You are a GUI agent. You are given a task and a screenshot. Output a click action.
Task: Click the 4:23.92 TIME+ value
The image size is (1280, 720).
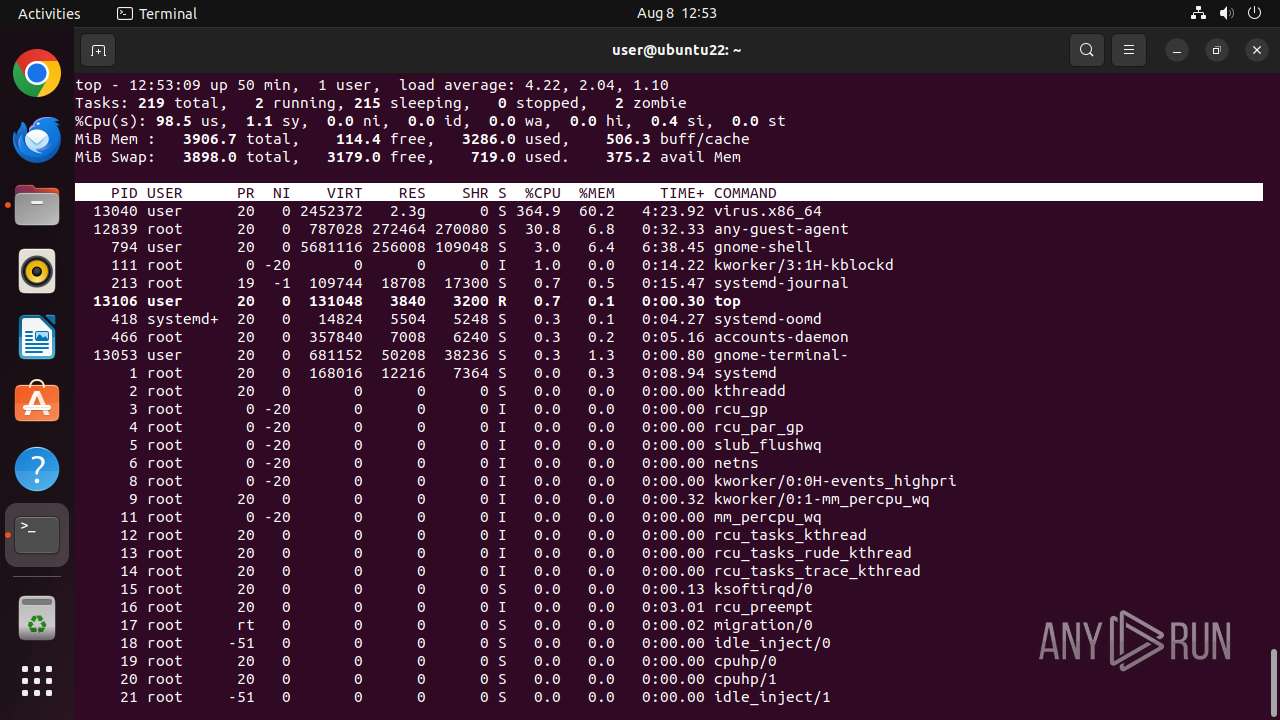point(673,211)
